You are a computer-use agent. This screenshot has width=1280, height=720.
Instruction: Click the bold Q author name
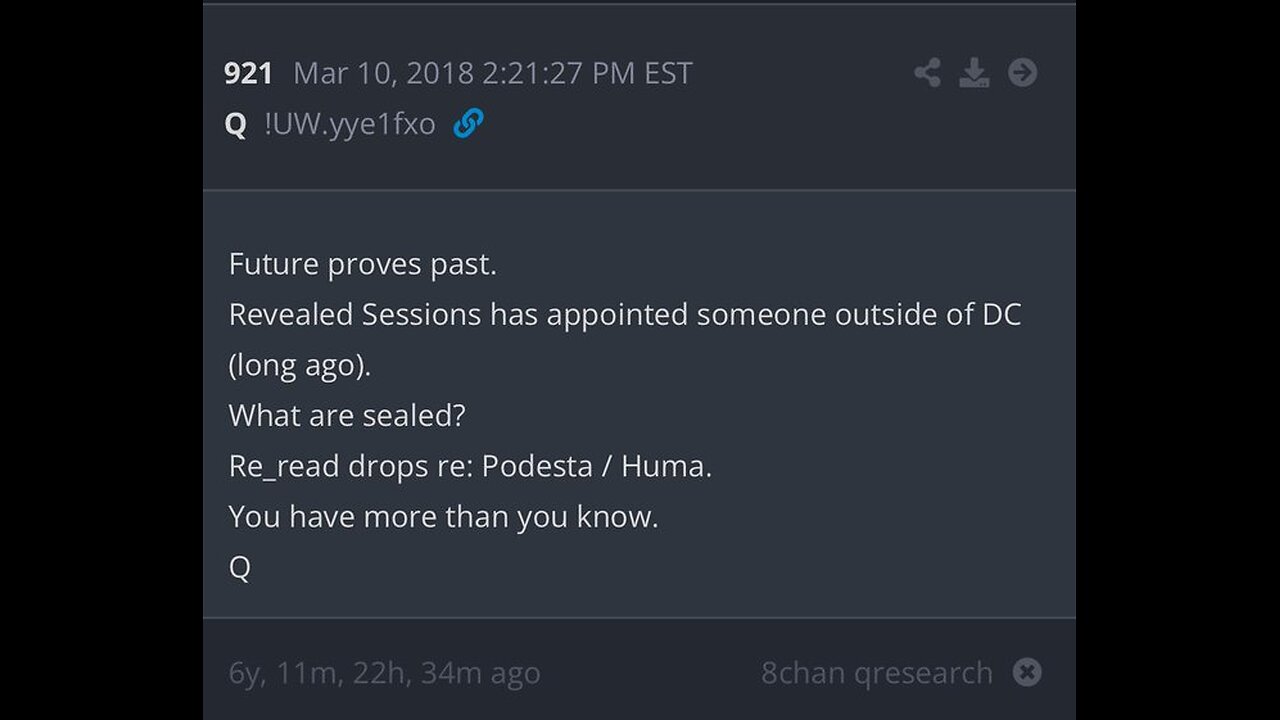[235, 125]
